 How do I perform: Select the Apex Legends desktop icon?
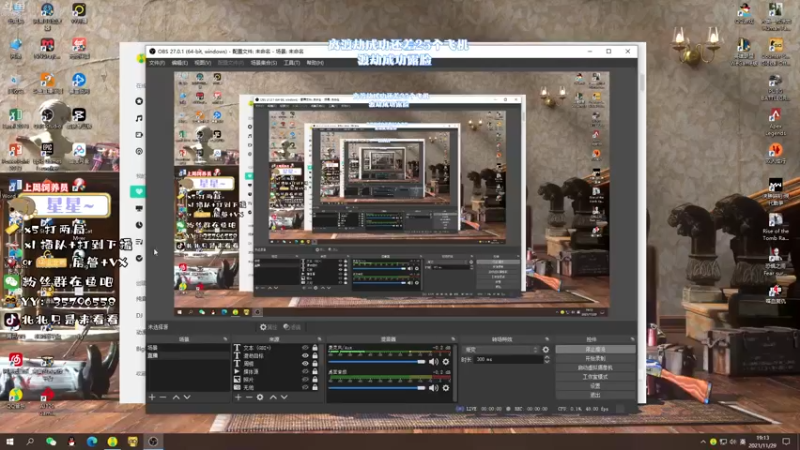tap(776, 122)
